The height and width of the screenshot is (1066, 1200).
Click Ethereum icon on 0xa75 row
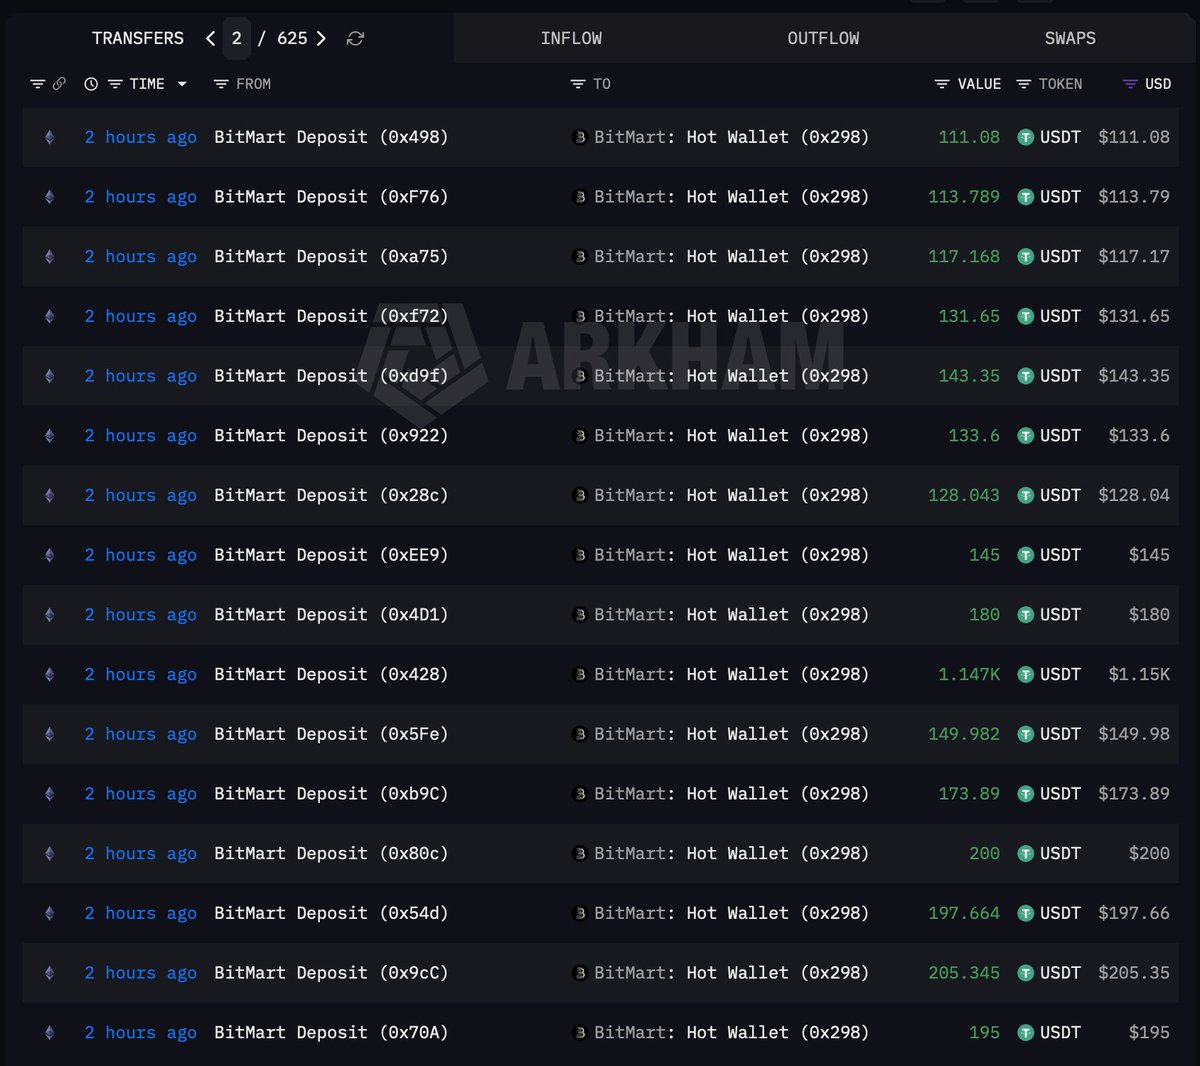click(x=50, y=257)
